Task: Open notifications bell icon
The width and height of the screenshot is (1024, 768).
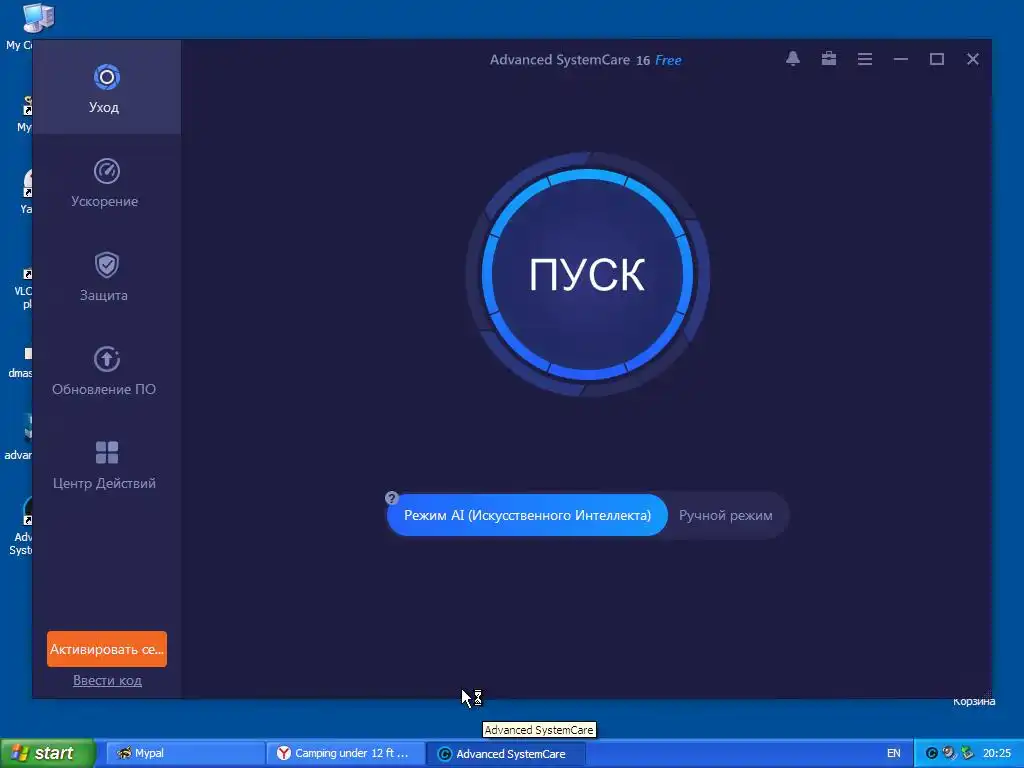Action: [x=793, y=59]
